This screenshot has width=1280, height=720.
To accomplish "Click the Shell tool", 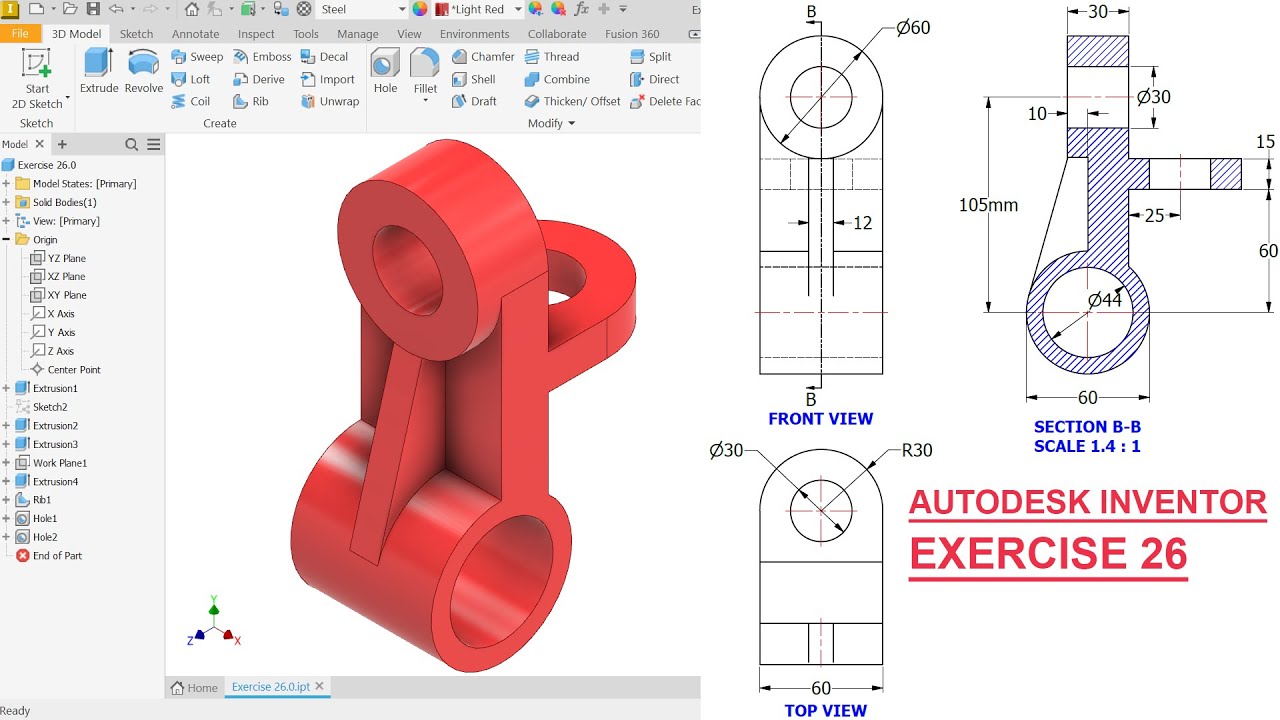I will pos(473,79).
